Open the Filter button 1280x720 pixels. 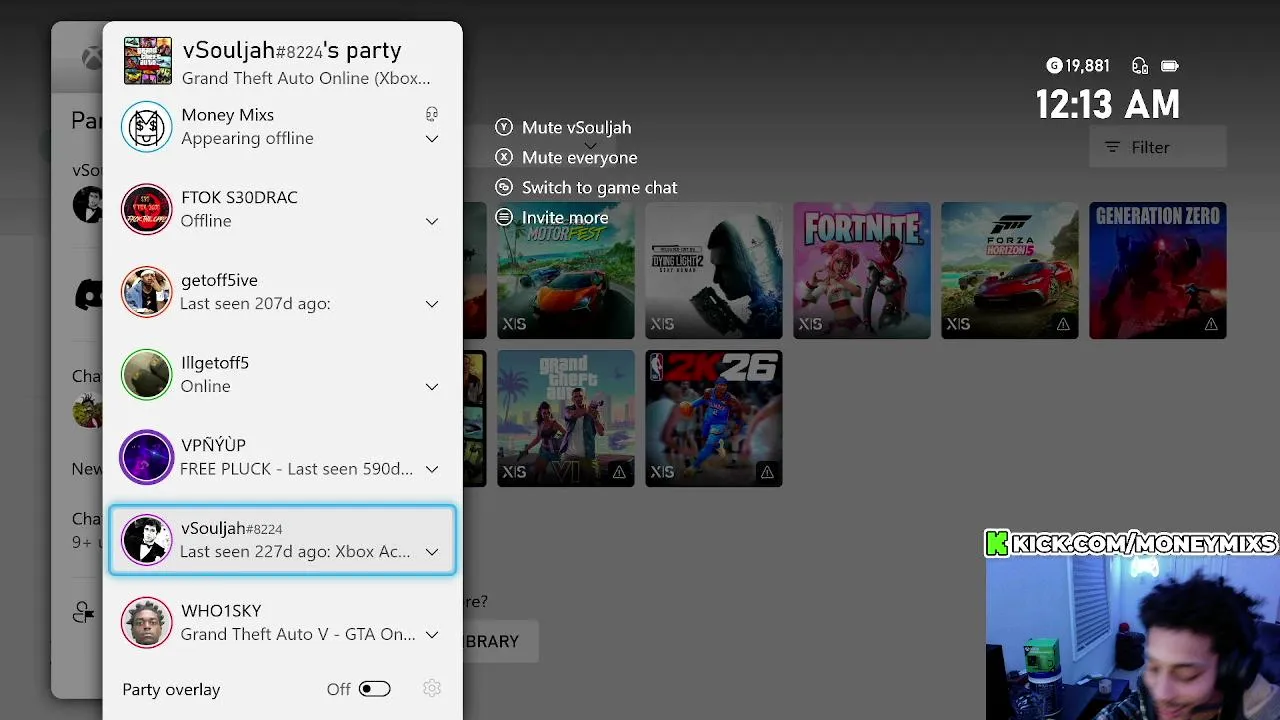tap(1158, 147)
